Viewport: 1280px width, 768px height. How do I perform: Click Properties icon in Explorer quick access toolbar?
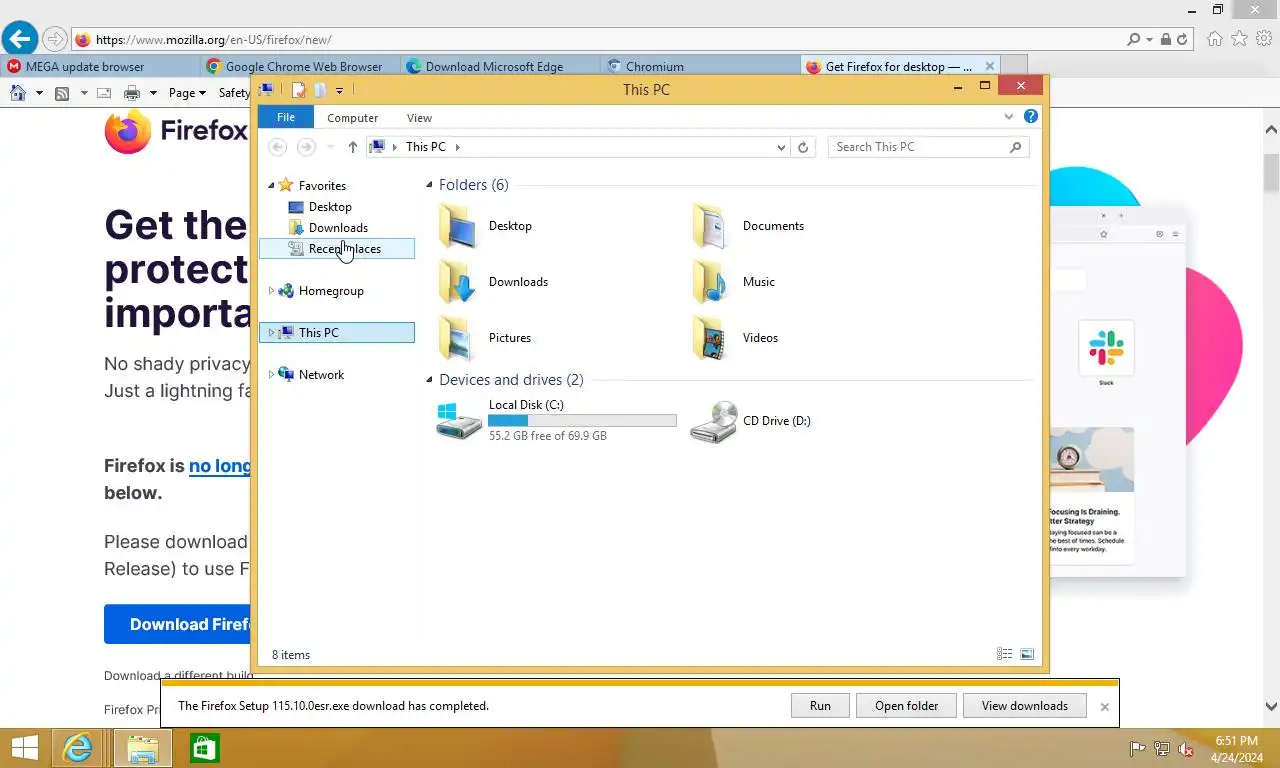tap(298, 90)
